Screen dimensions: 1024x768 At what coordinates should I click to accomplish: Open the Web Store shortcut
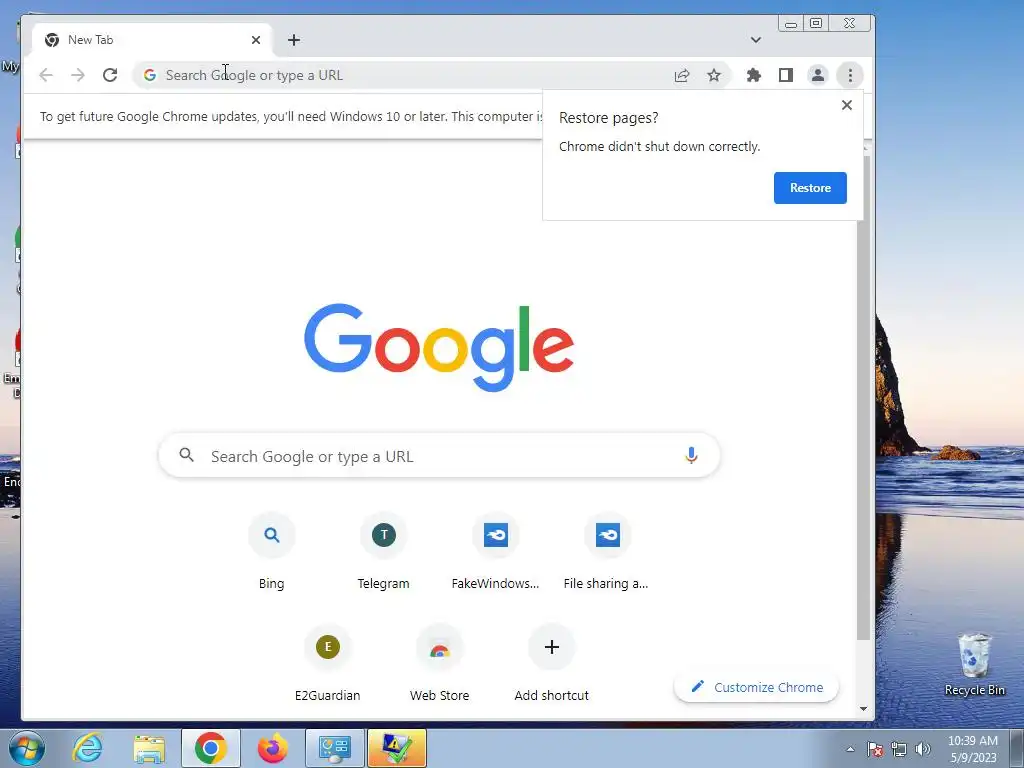pos(440,664)
